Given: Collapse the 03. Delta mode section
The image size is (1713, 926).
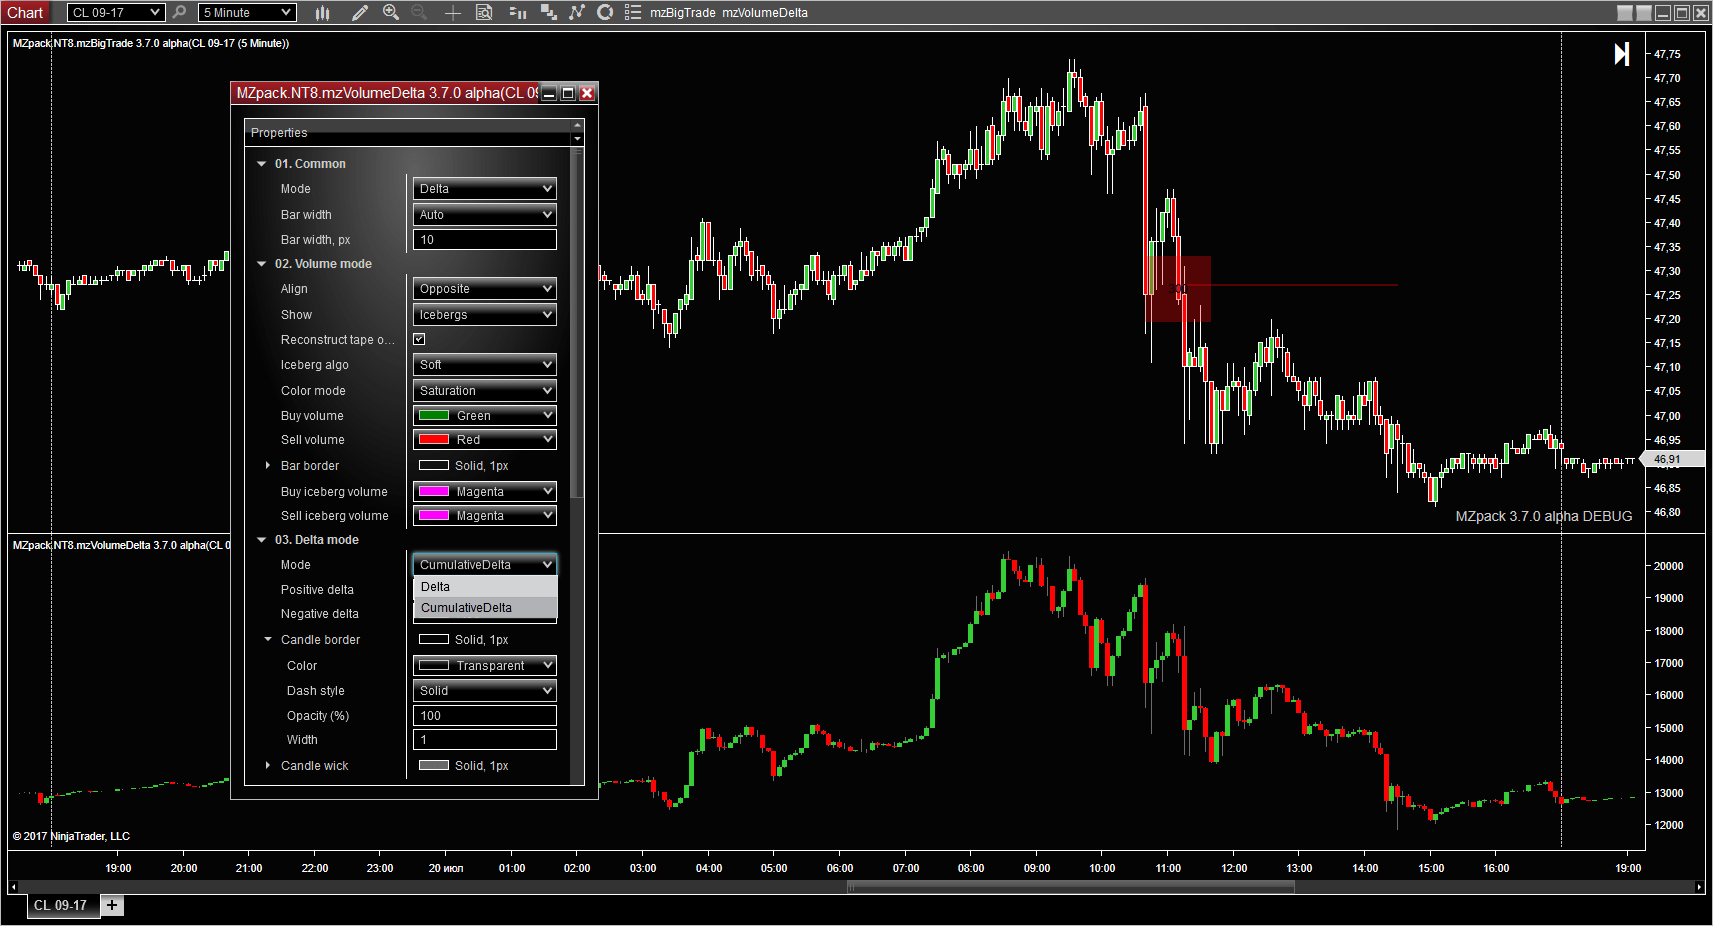Looking at the screenshot, I should pyautogui.click(x=261, y=540).
